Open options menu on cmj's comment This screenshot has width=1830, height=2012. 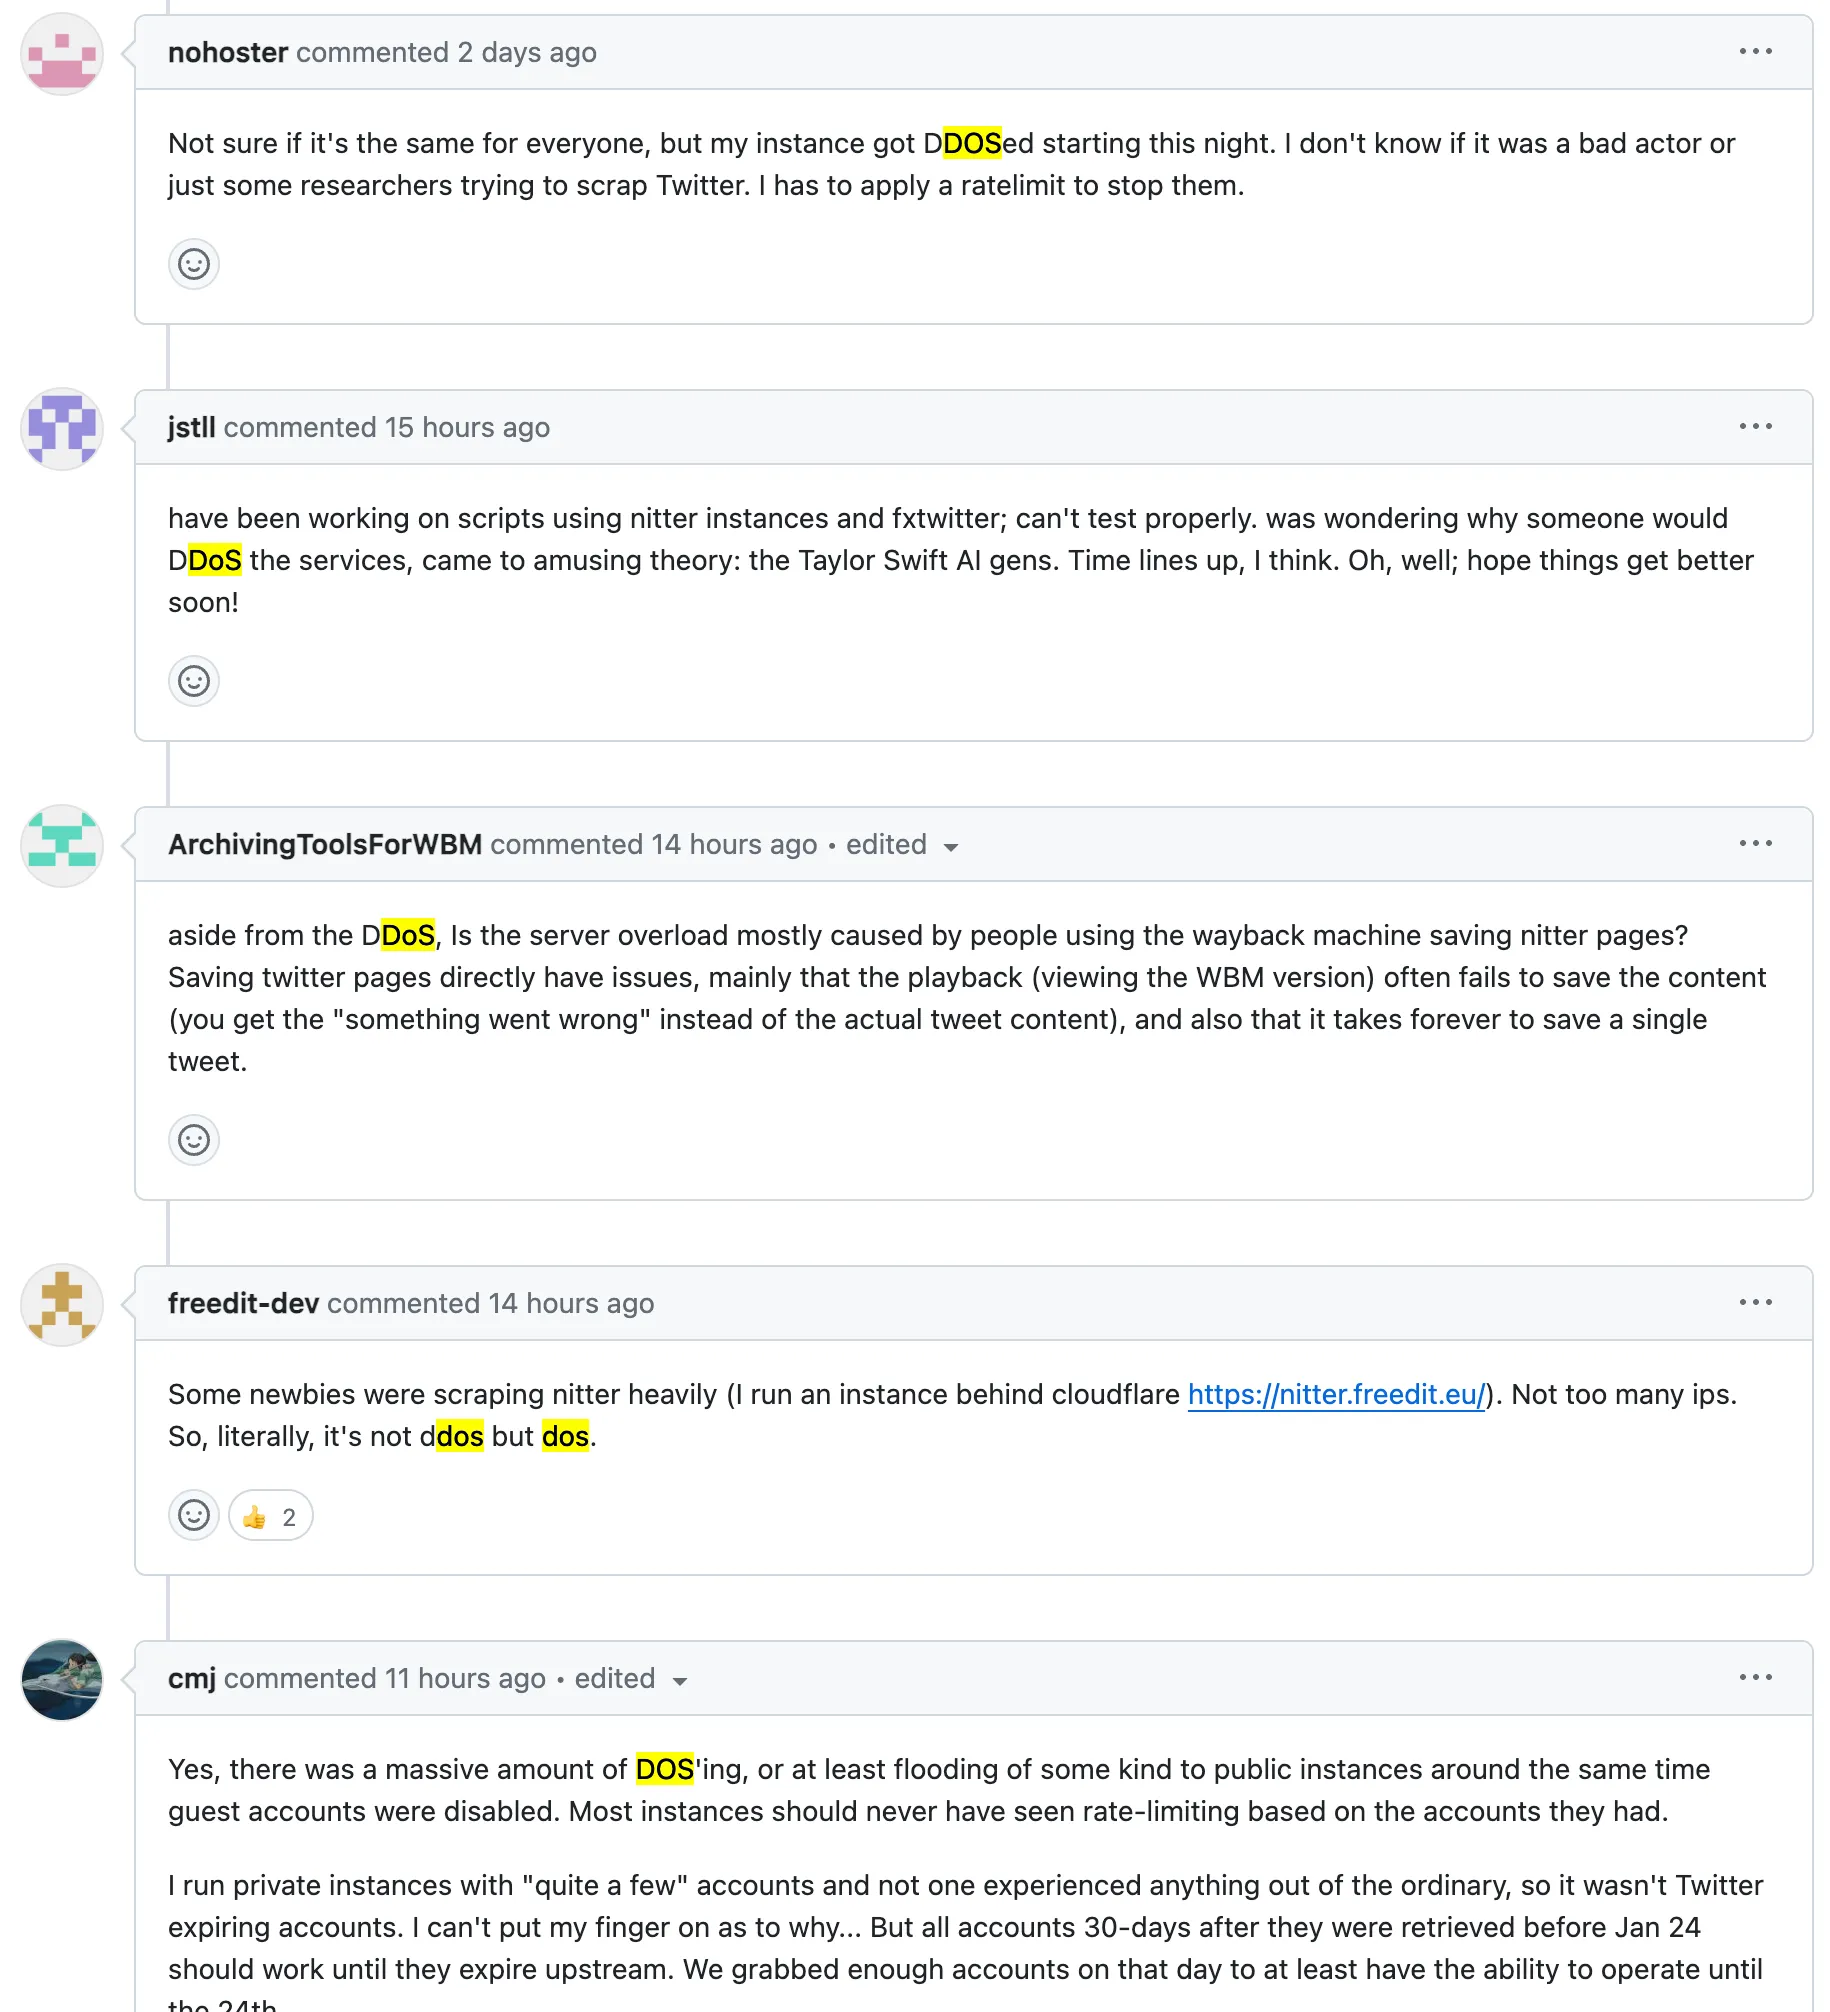[x=1755, y=1678]
